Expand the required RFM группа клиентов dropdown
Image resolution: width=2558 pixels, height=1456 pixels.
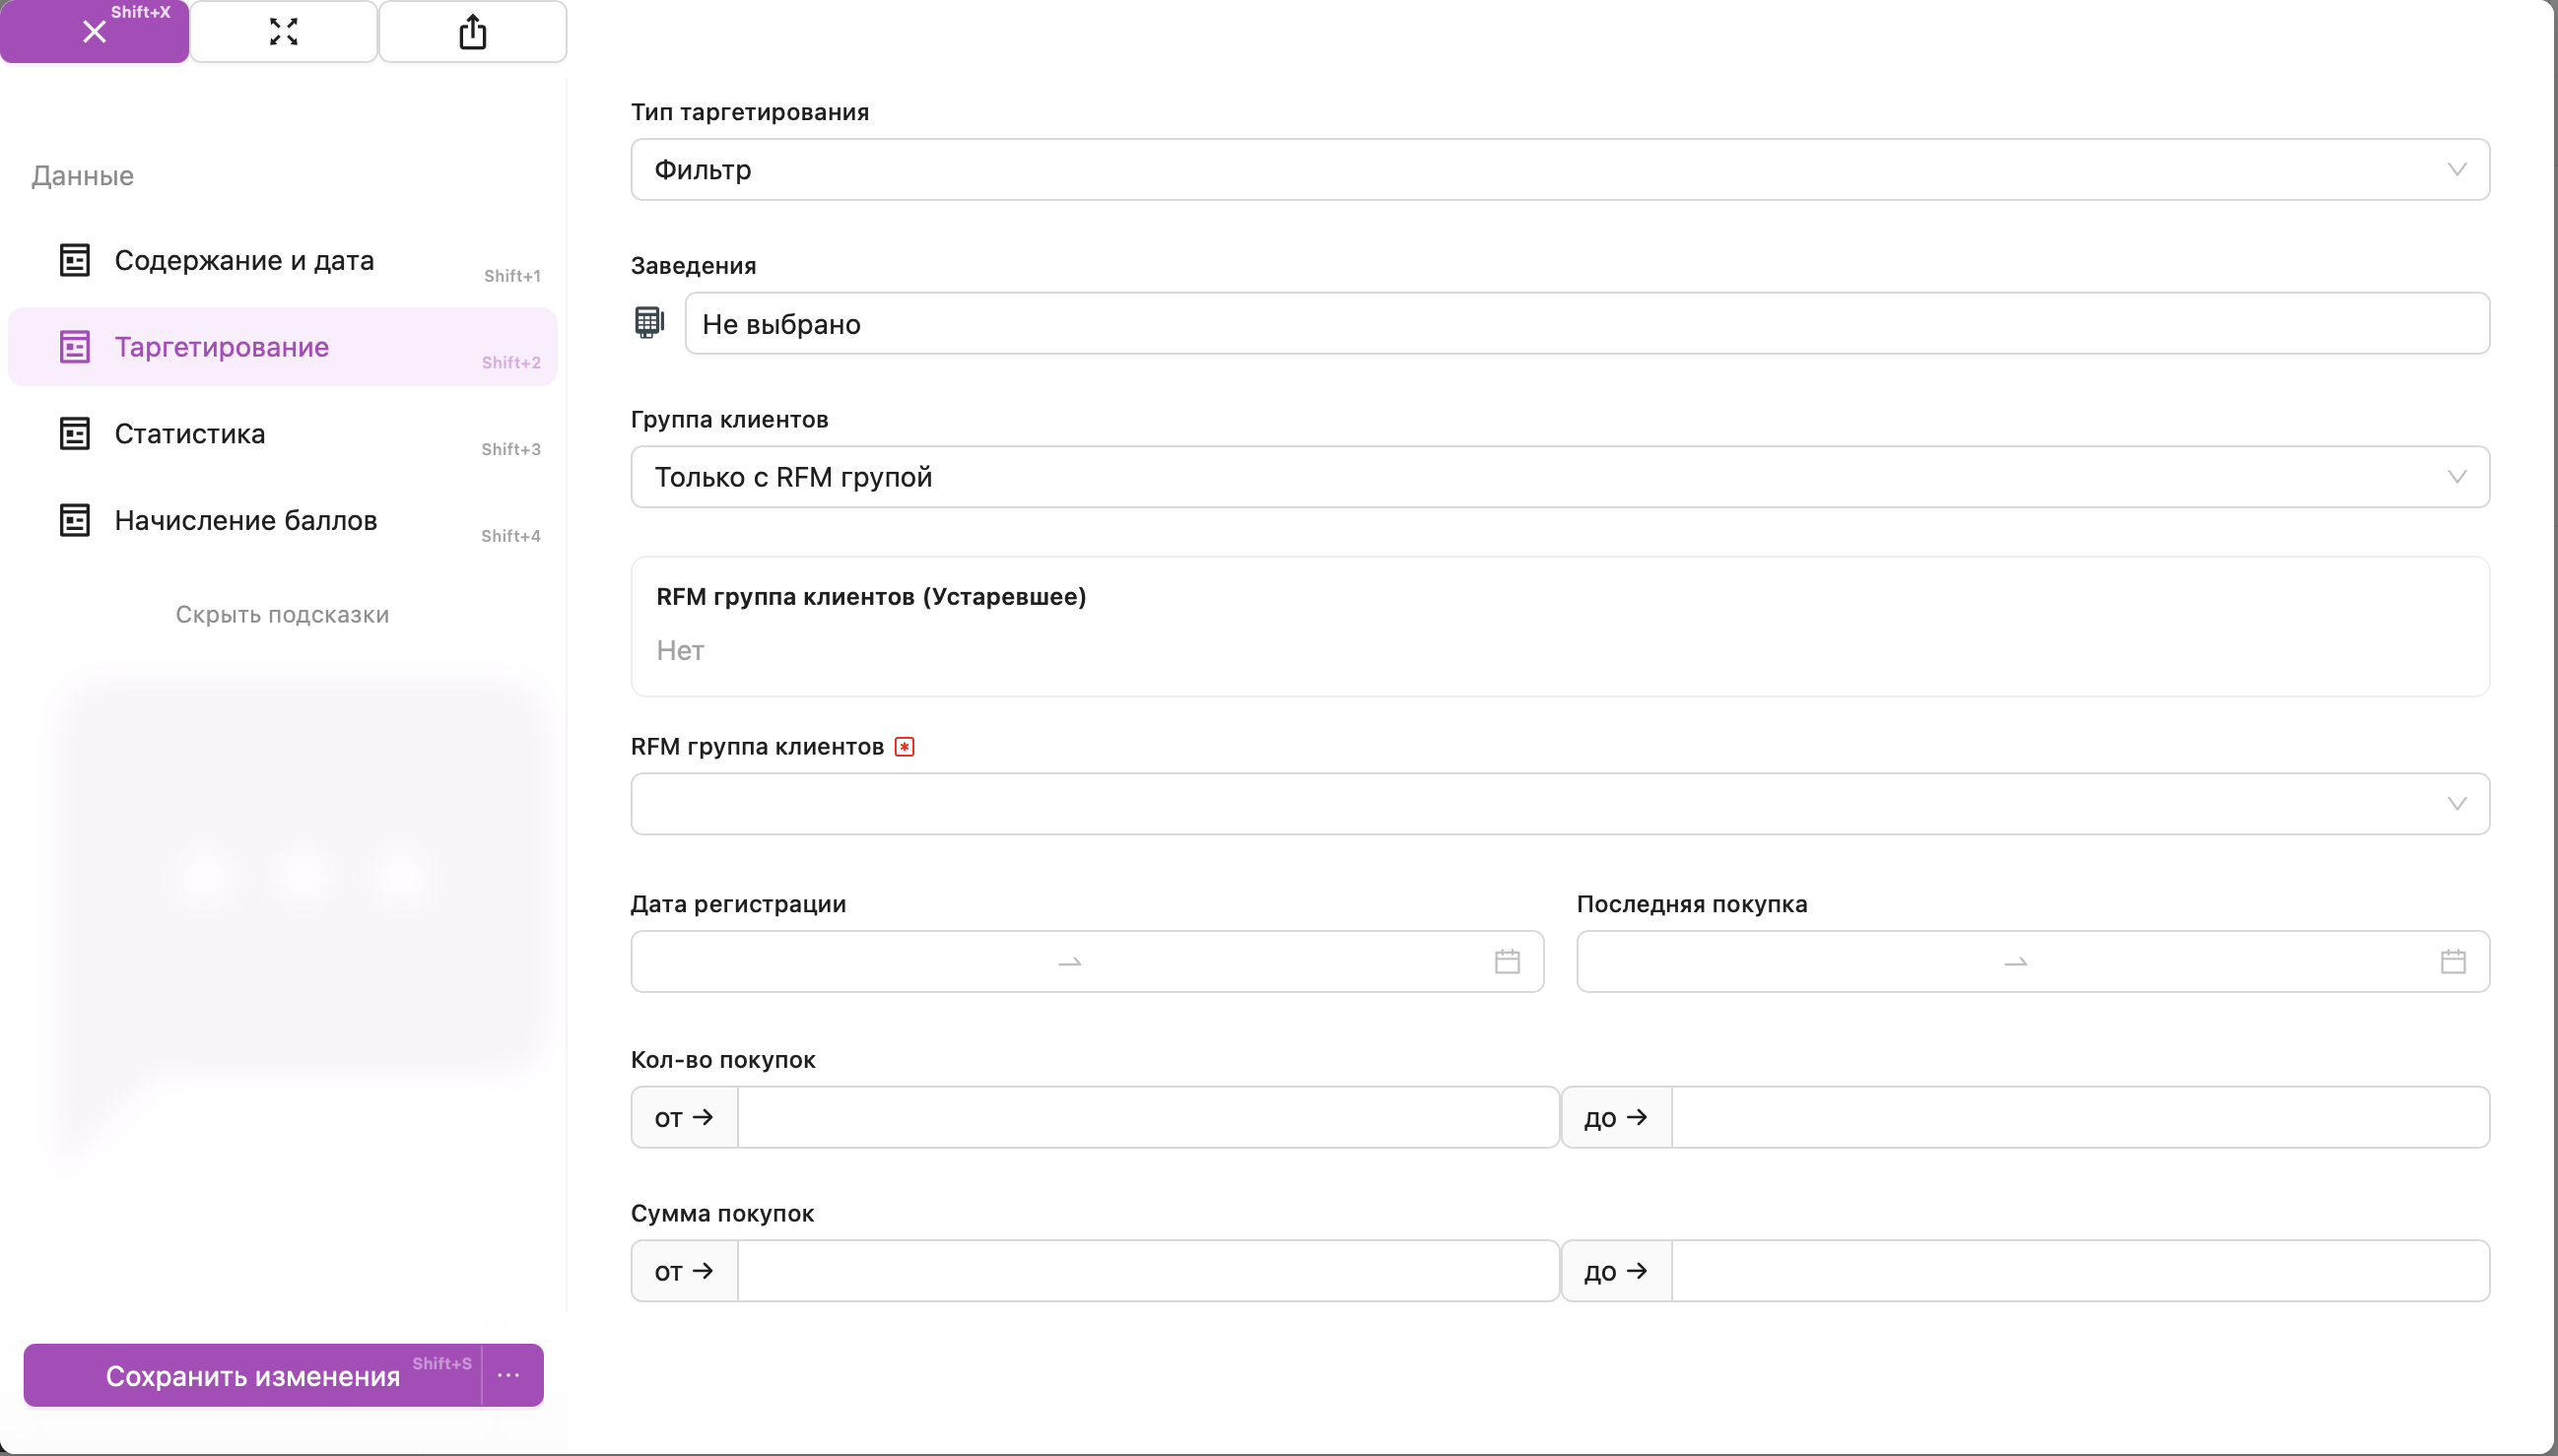[x=1559, y=804]
